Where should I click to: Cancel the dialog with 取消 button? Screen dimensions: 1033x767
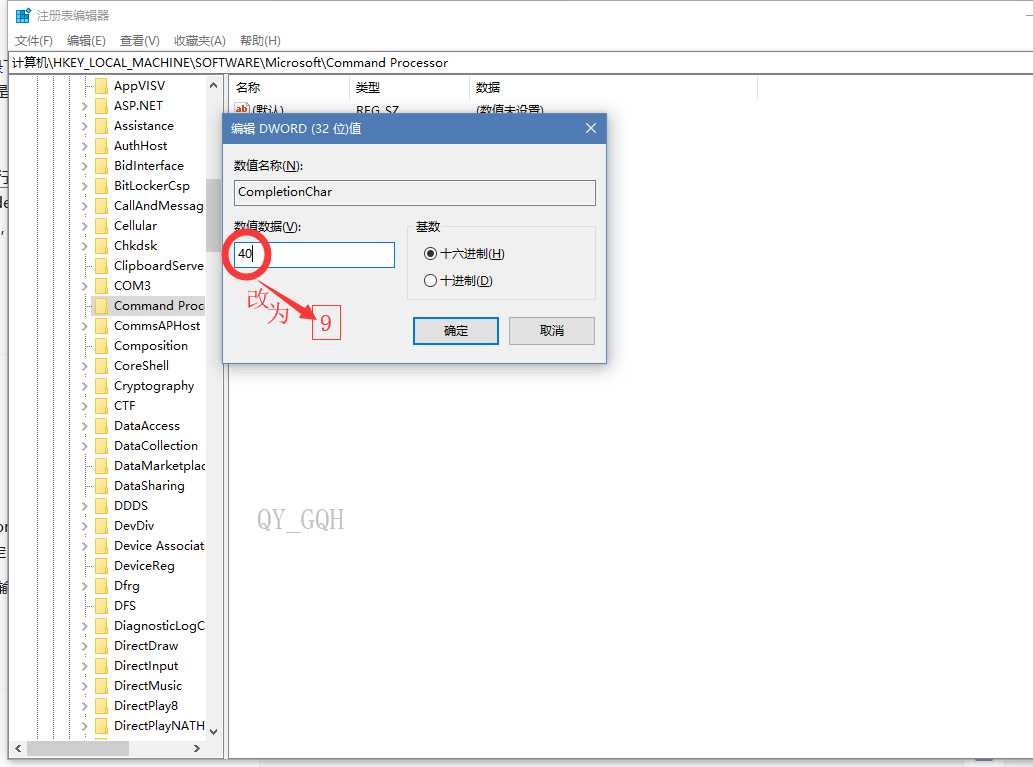(x=551, y=331)
